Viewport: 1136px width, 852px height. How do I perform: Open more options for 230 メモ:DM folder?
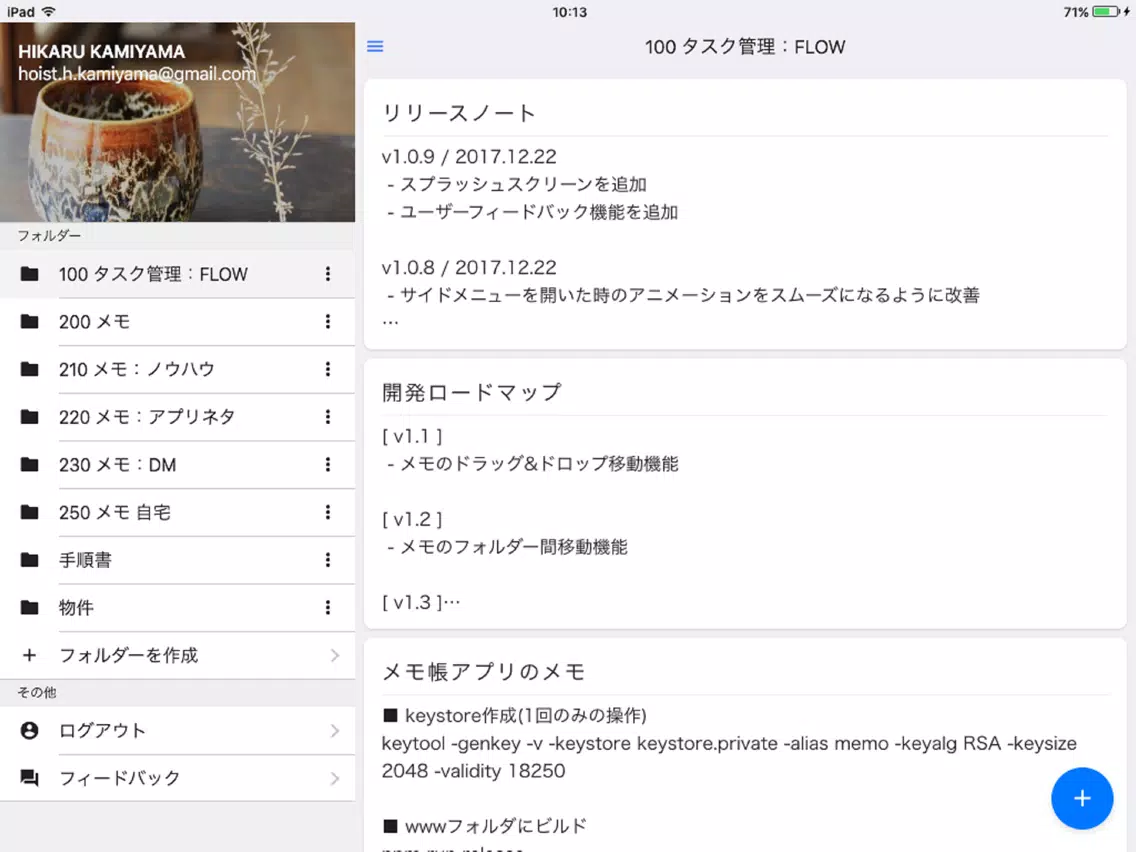click(328, 464)
